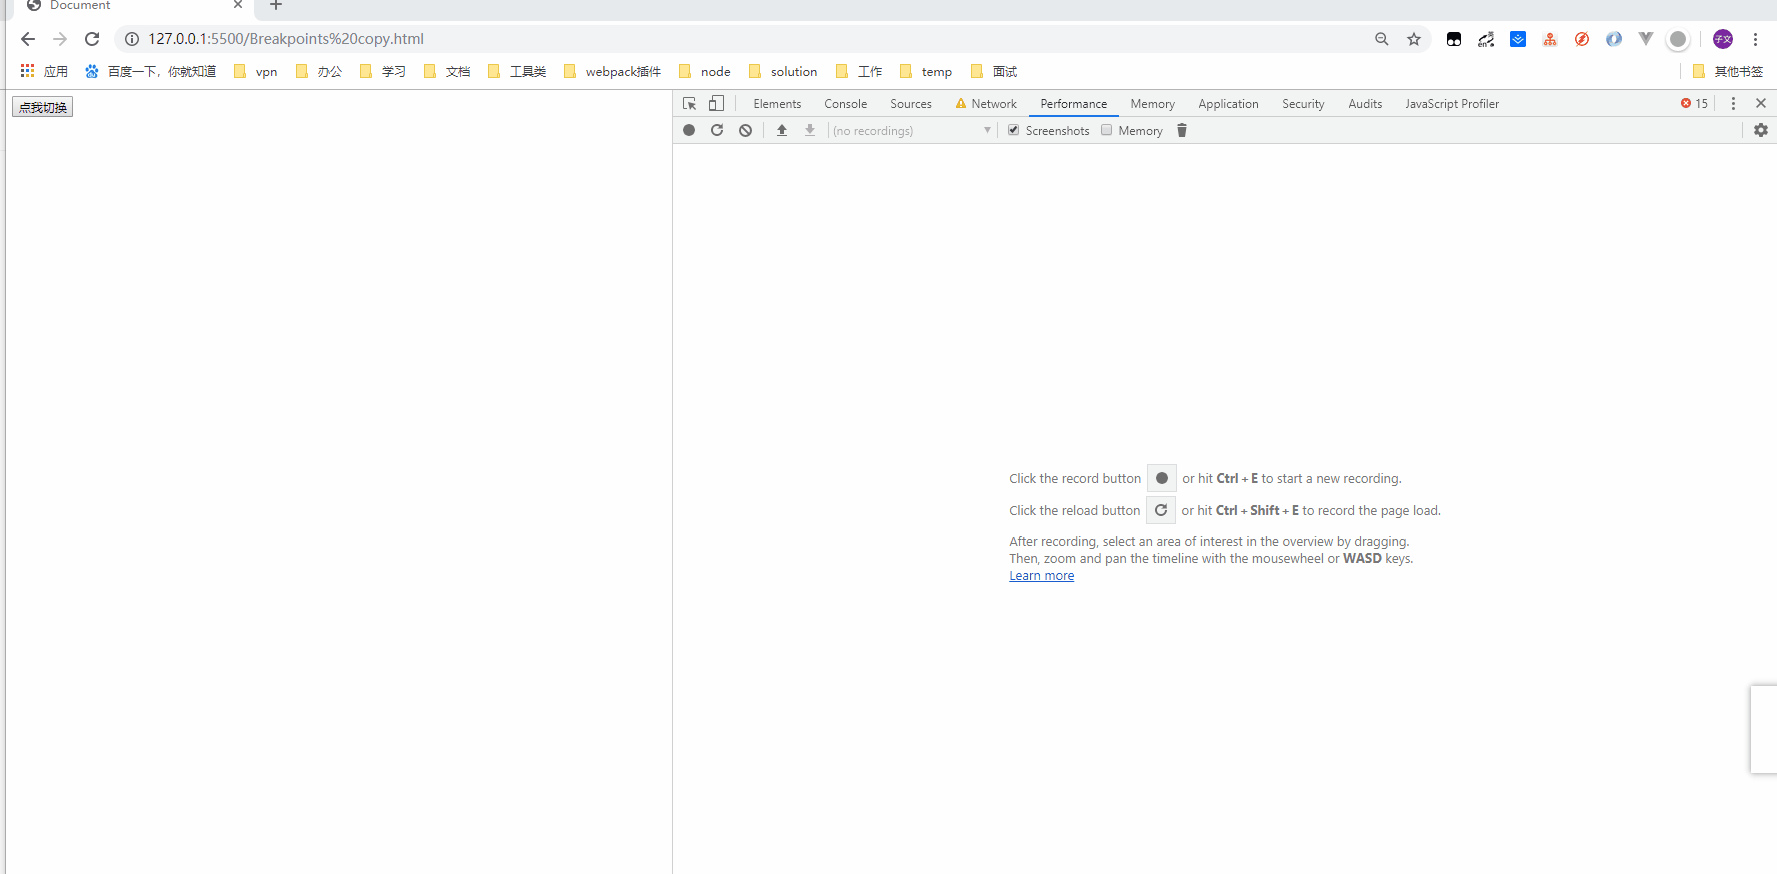Expand the 工具类 bookmark folder

point(517,71)
